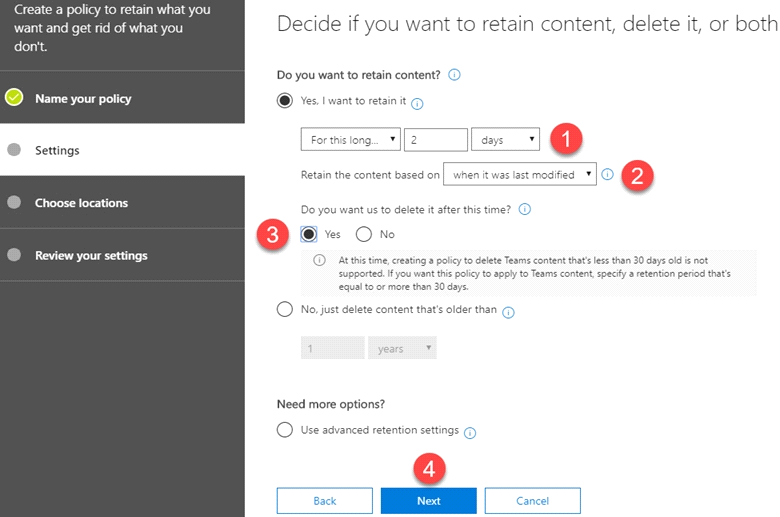Click info icon next to 'No, just delete content'
Viewport: 780px width, 517px height.
click(x=508, y=312)
